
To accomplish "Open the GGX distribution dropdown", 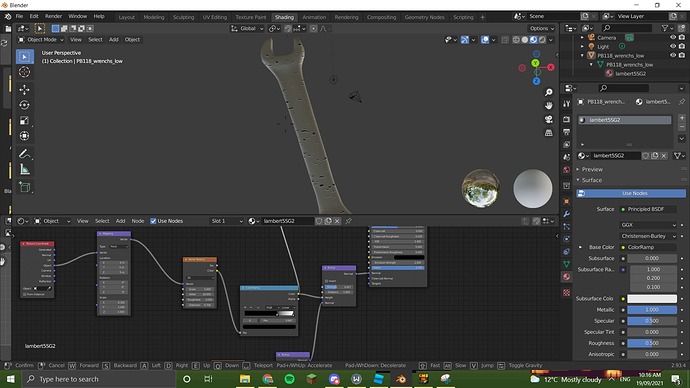I will coord(648,225).
